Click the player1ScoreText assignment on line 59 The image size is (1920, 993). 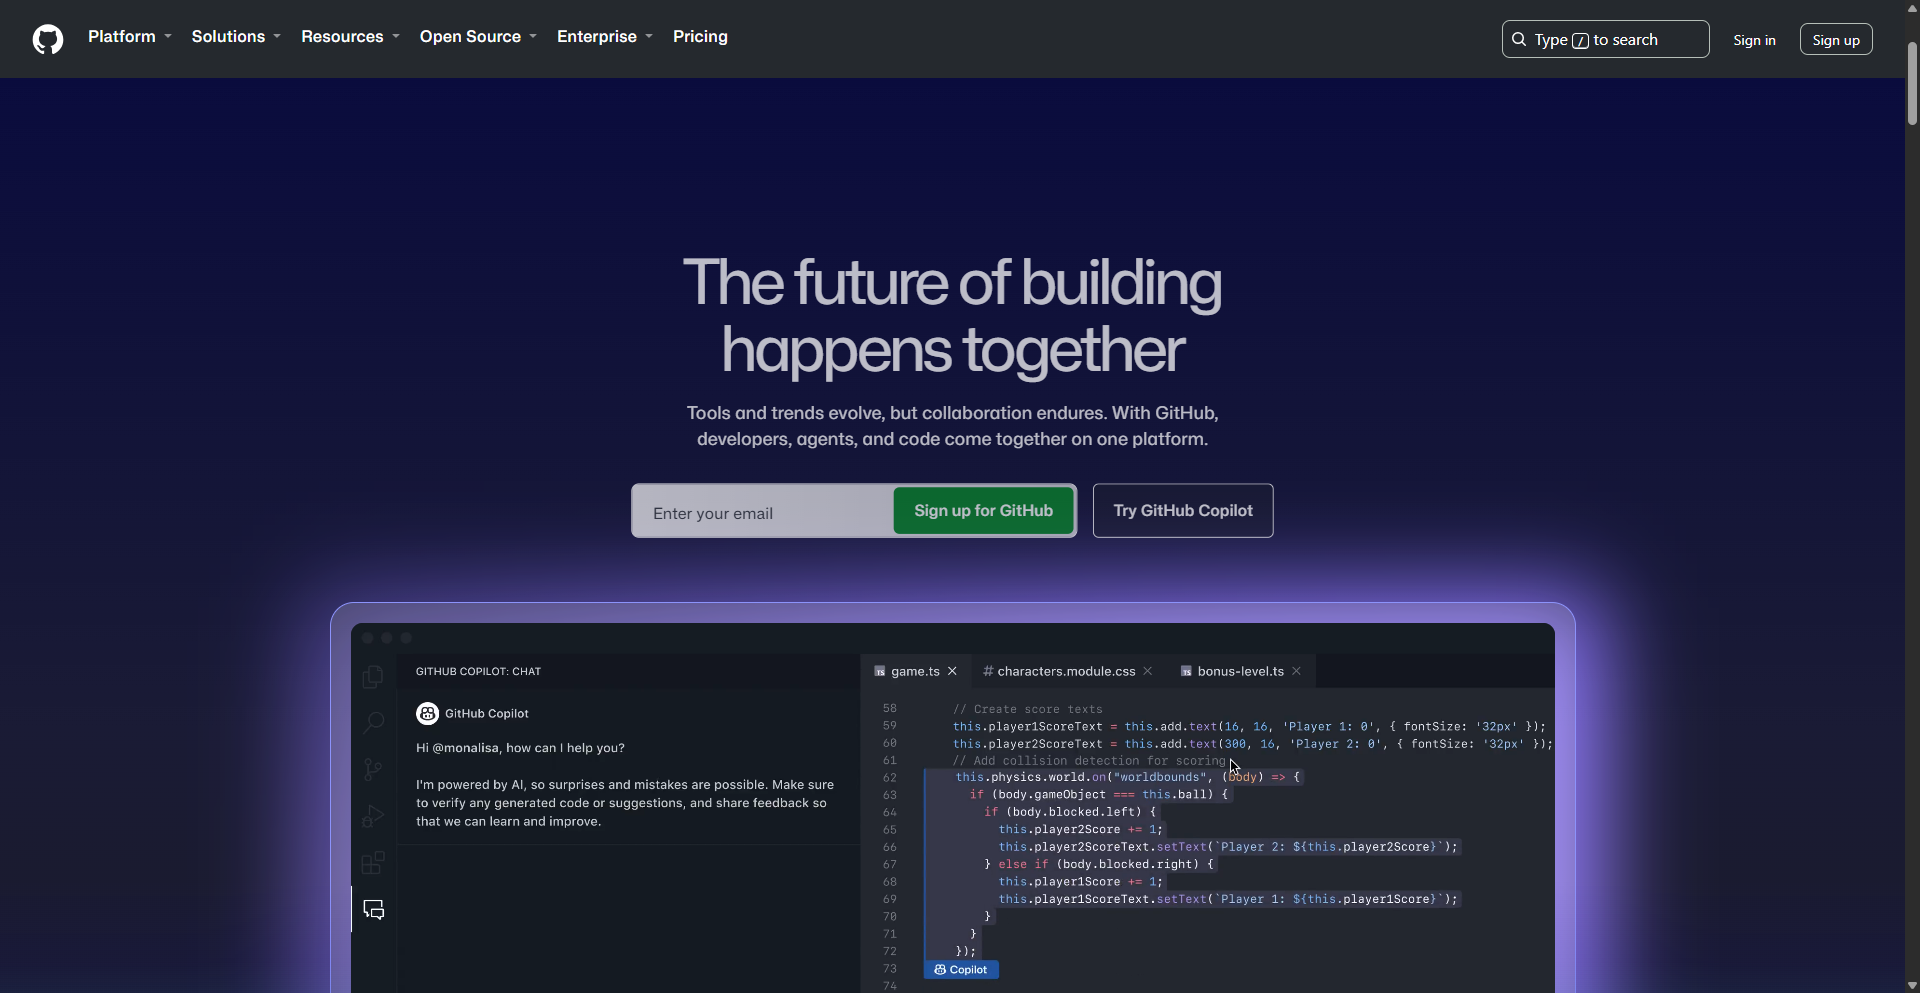coord(1249,727)
